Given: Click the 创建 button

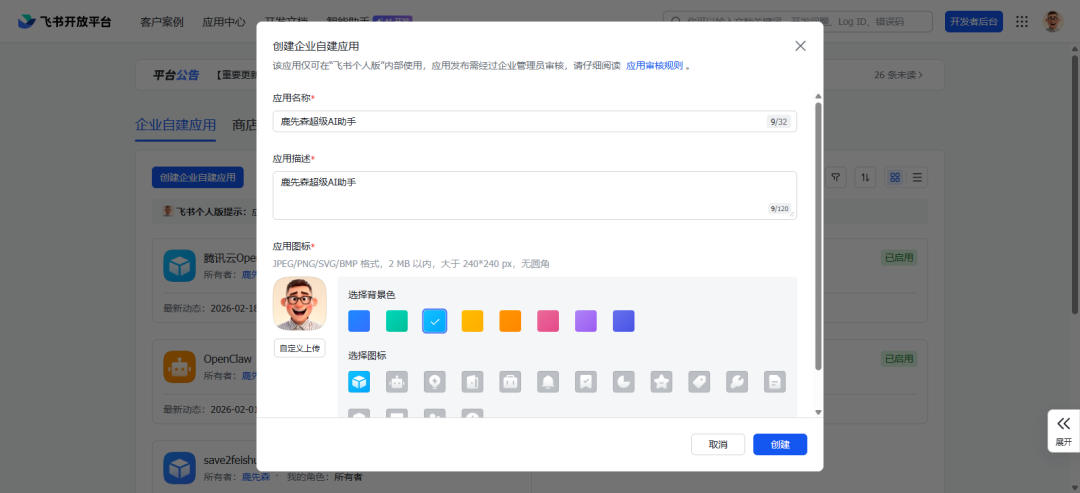Looking at the screenshot, I should click(780, 445).
